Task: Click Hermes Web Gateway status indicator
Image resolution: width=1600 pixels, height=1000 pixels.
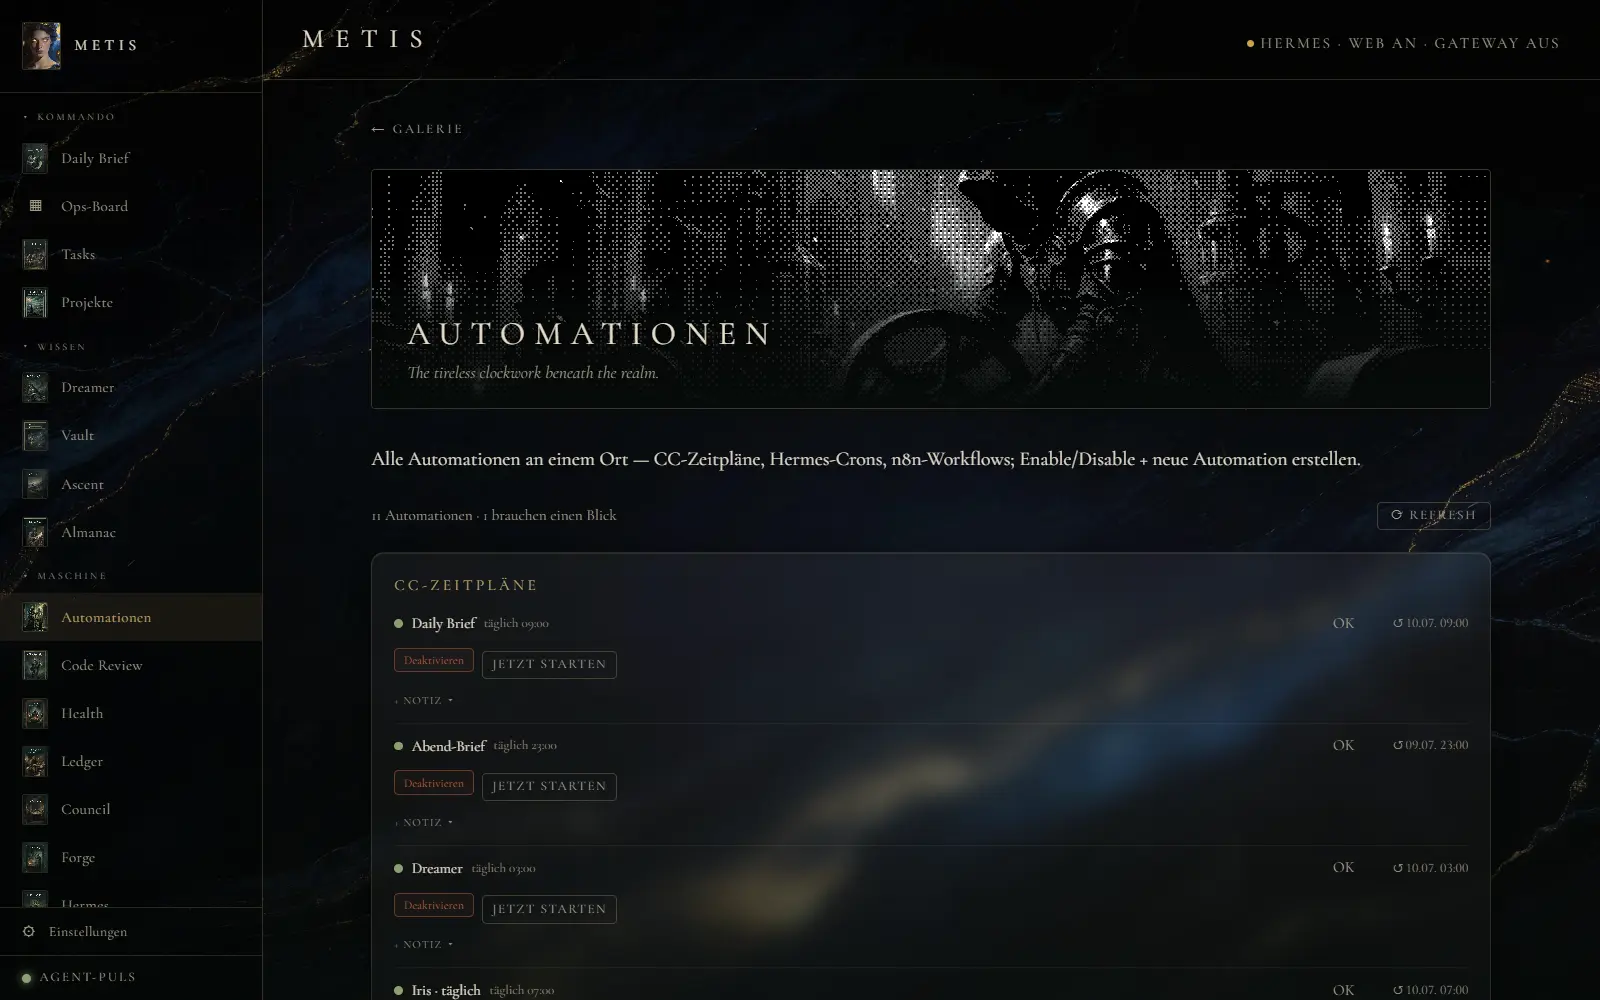Action: [x=1403, y=43]
